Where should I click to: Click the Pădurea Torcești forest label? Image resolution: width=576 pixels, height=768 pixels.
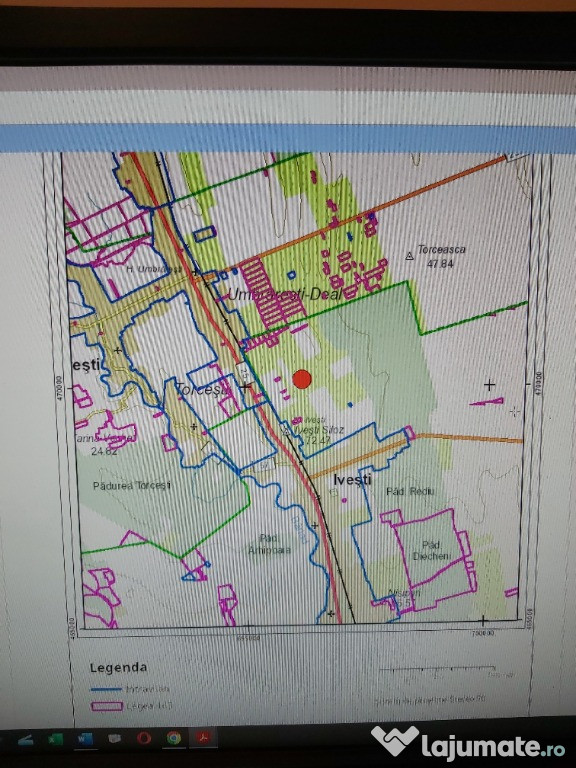[132, 485]
